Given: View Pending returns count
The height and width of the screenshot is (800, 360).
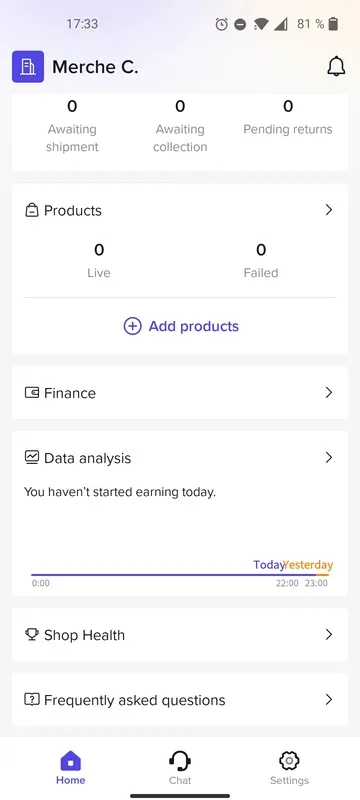Looking at the screenshot, I should tap(288, 117).
